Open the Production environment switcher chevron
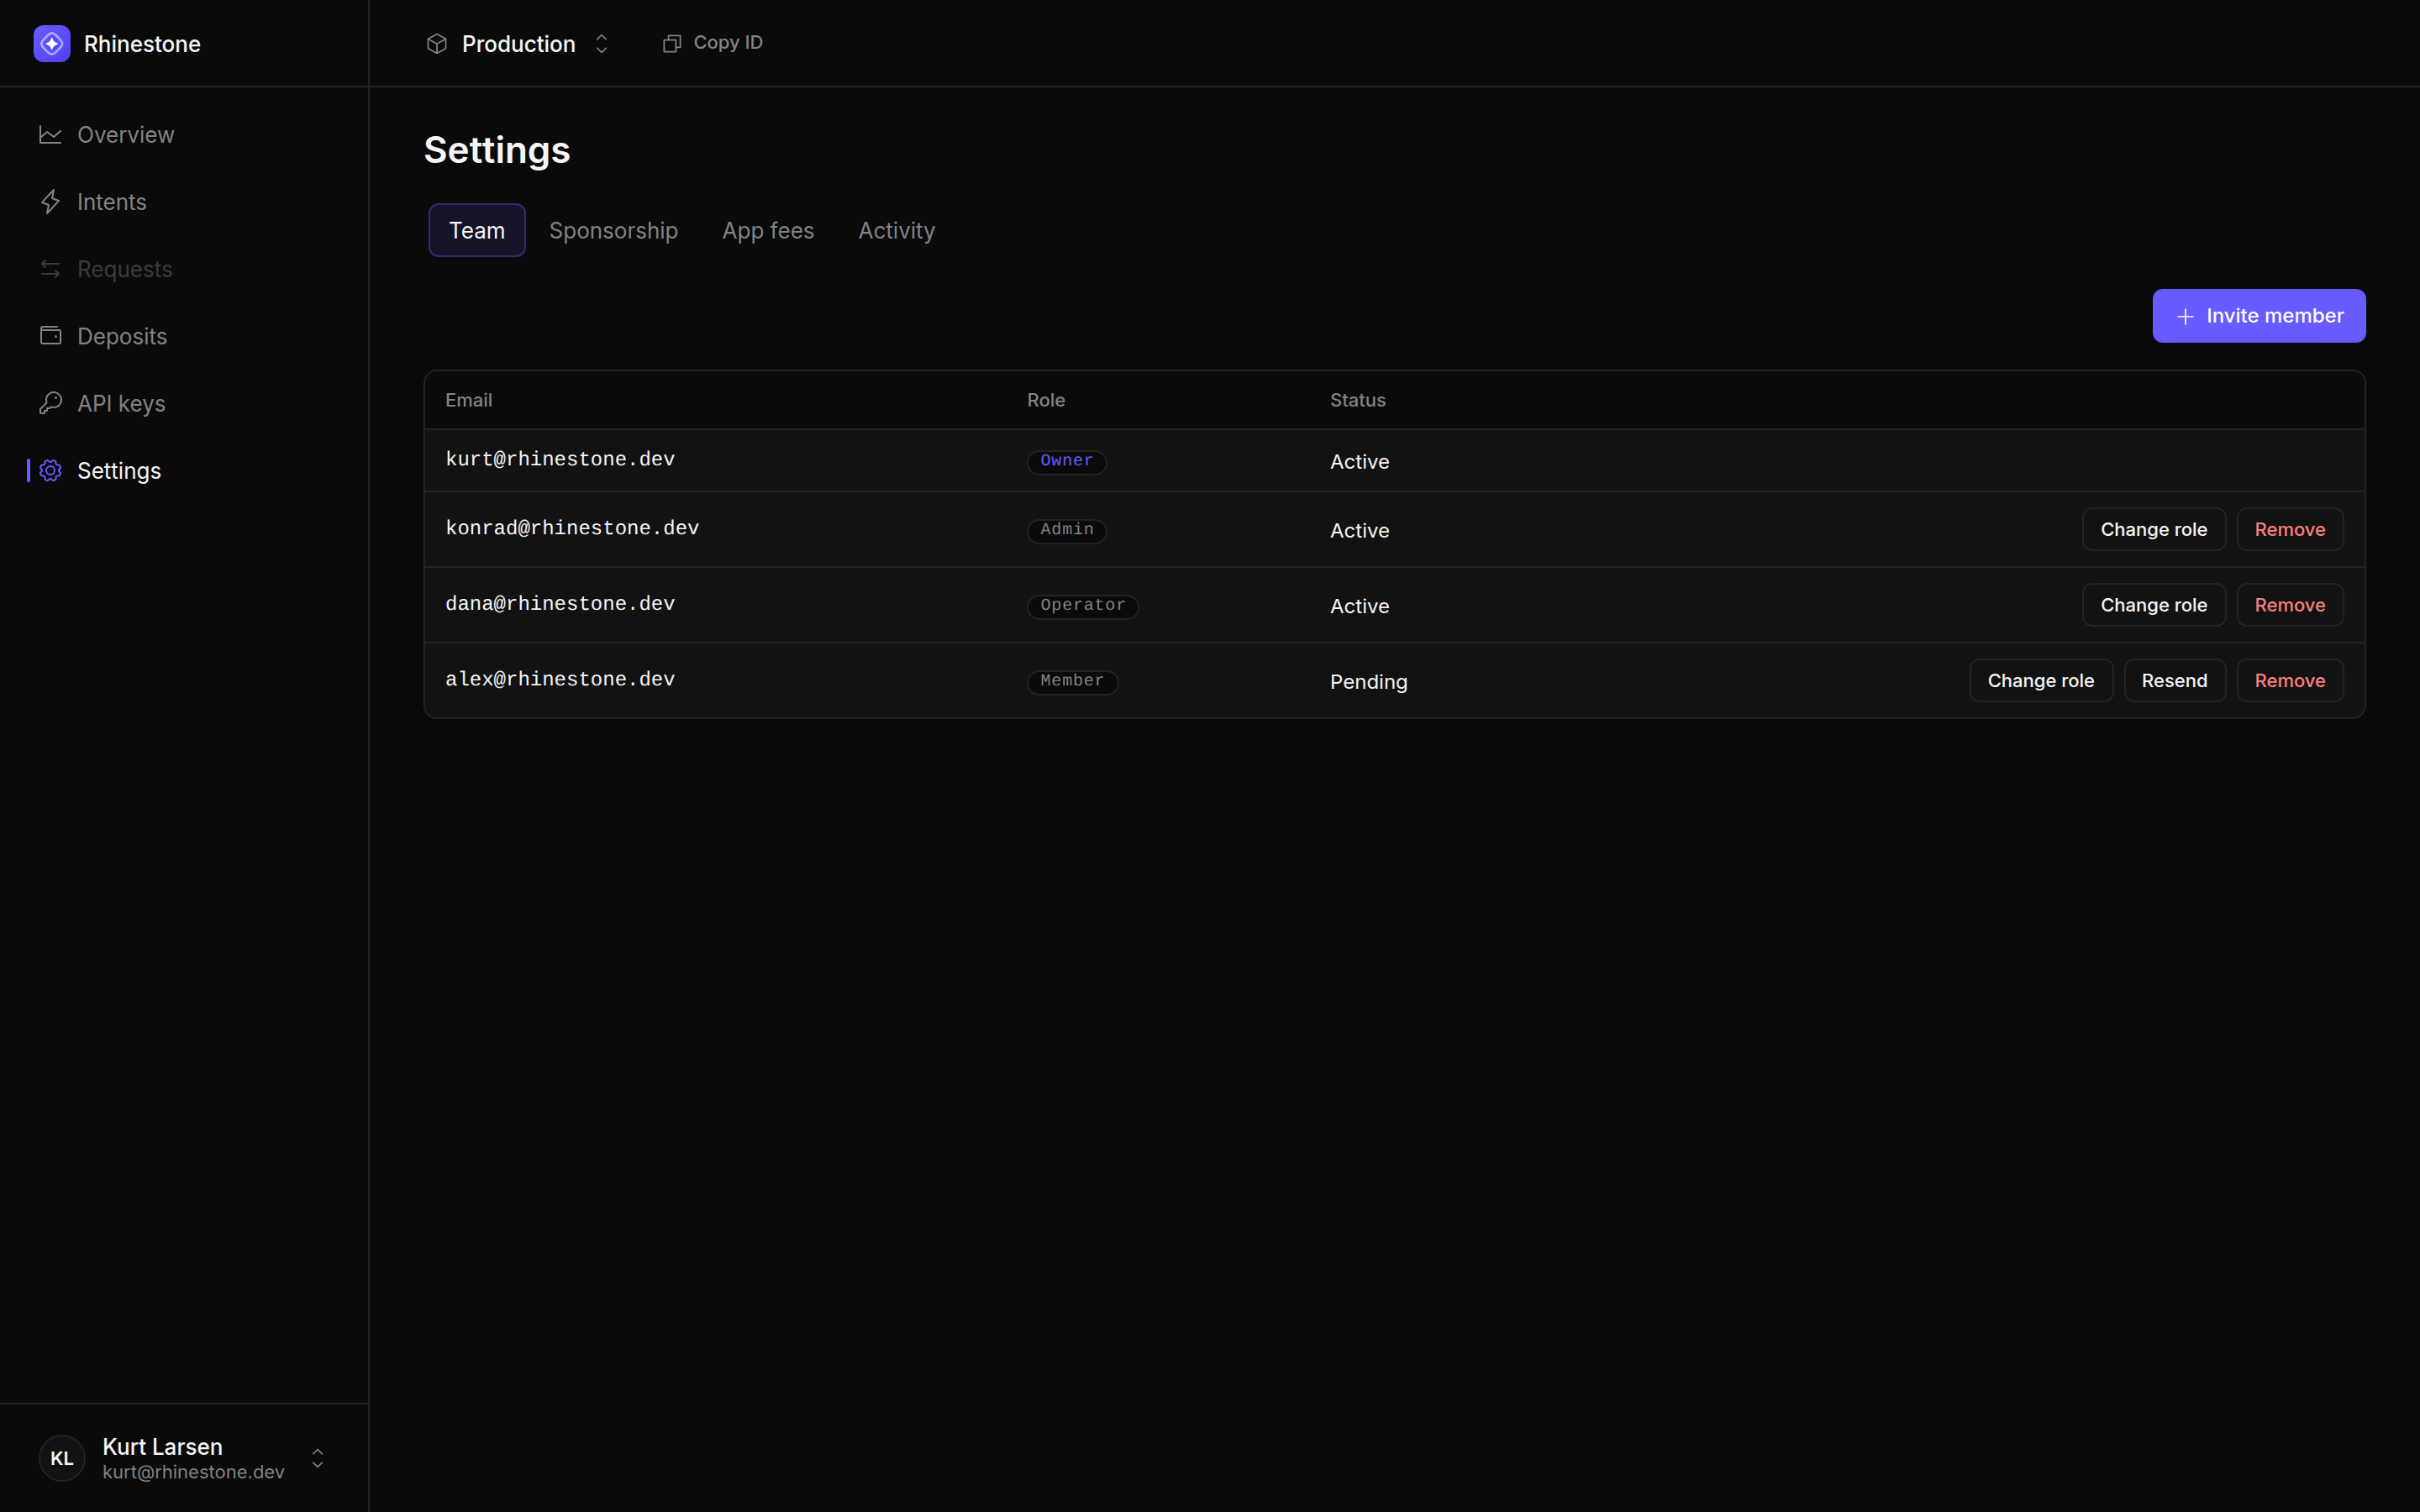The width and height of the screenshot is (2420, 1512). click(601, 44)
